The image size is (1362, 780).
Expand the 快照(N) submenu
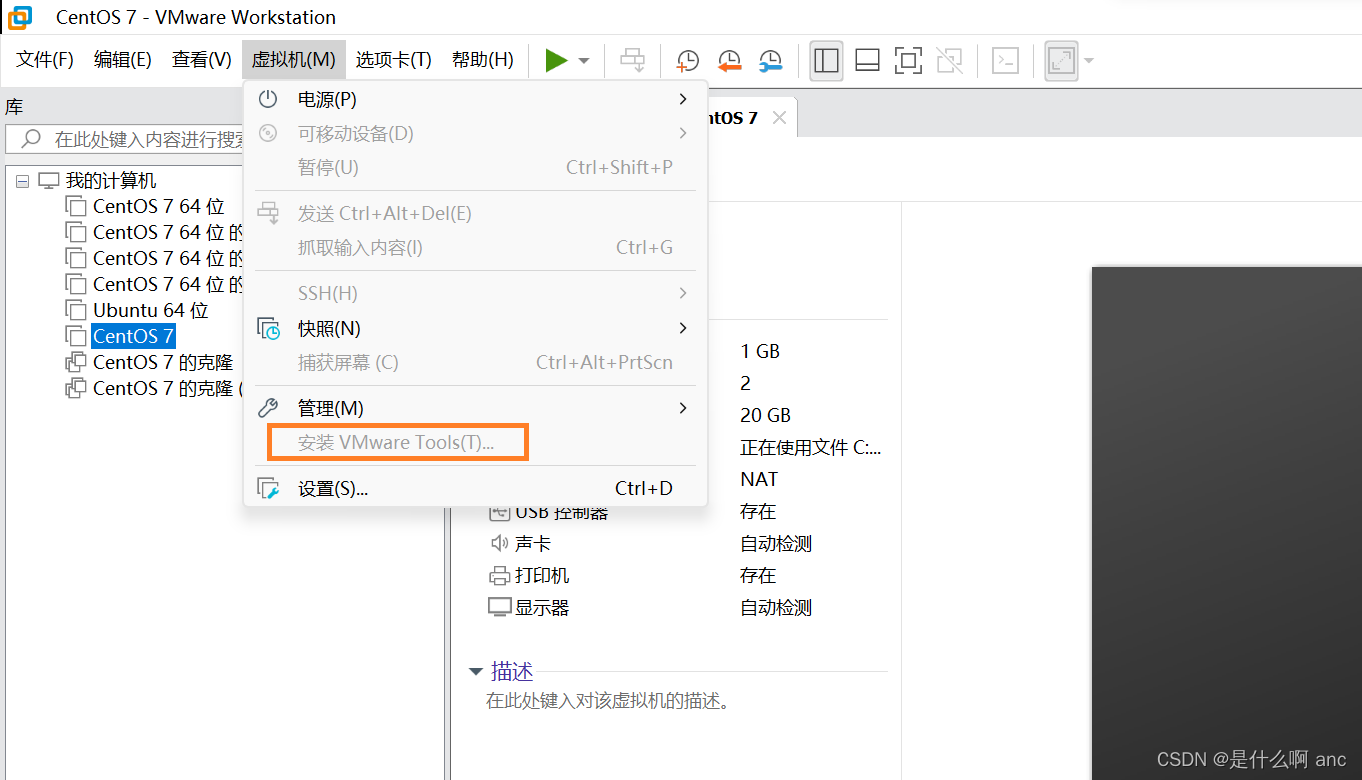click(475, 328)
